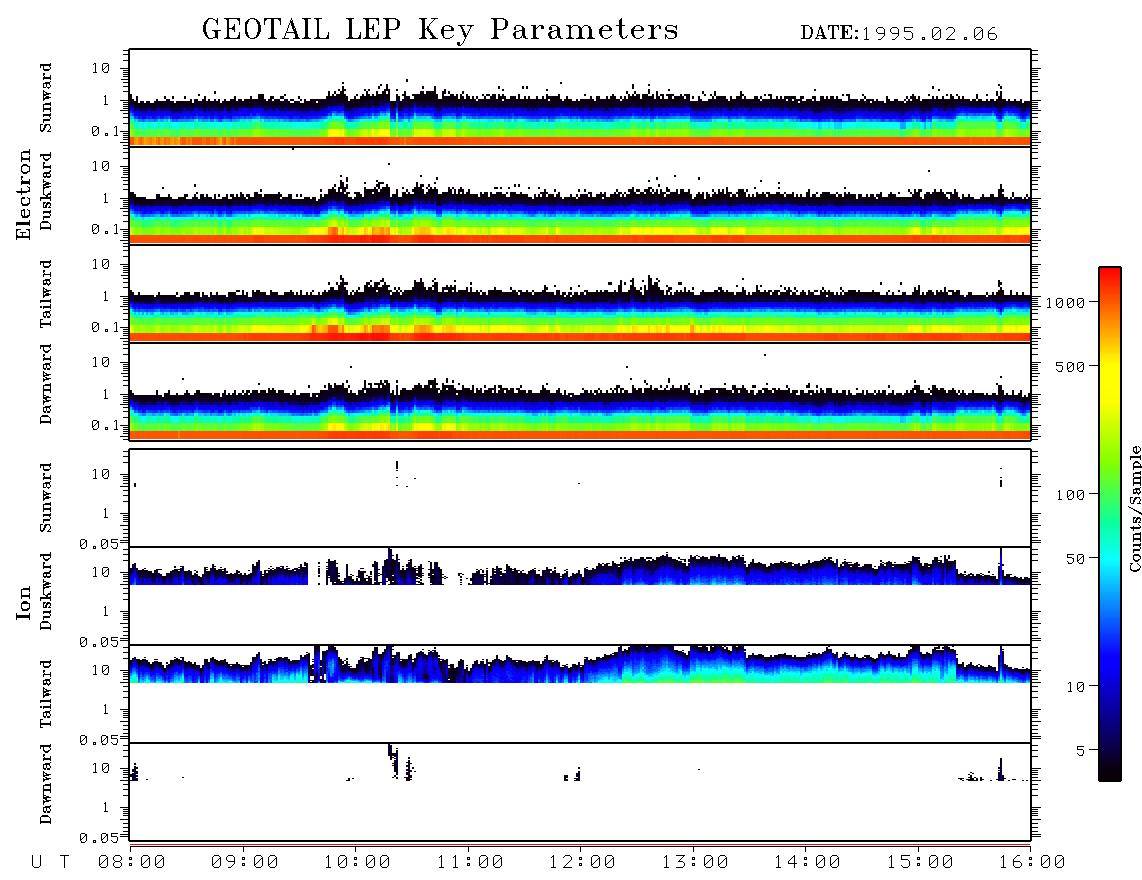Click the Electron 'Sunward' panel label
This screenshot has width=1142, height=880.
point(46,98)
